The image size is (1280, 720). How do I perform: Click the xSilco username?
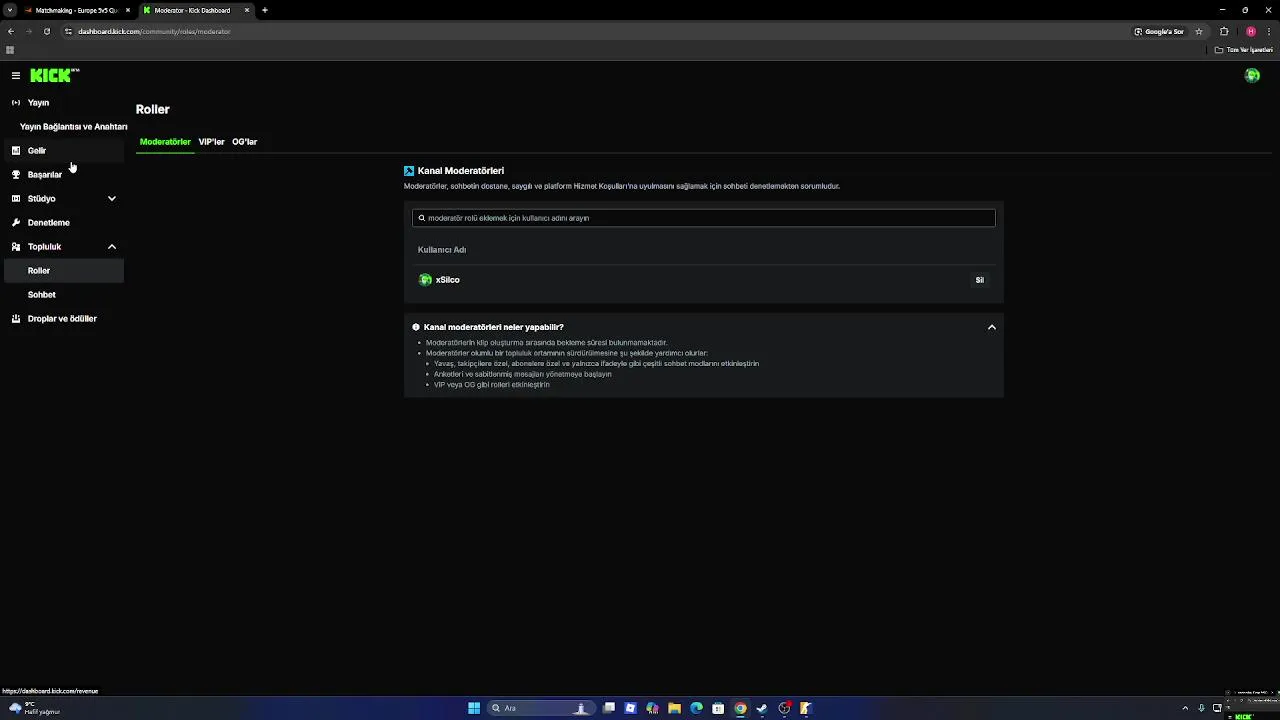(448, 280)
